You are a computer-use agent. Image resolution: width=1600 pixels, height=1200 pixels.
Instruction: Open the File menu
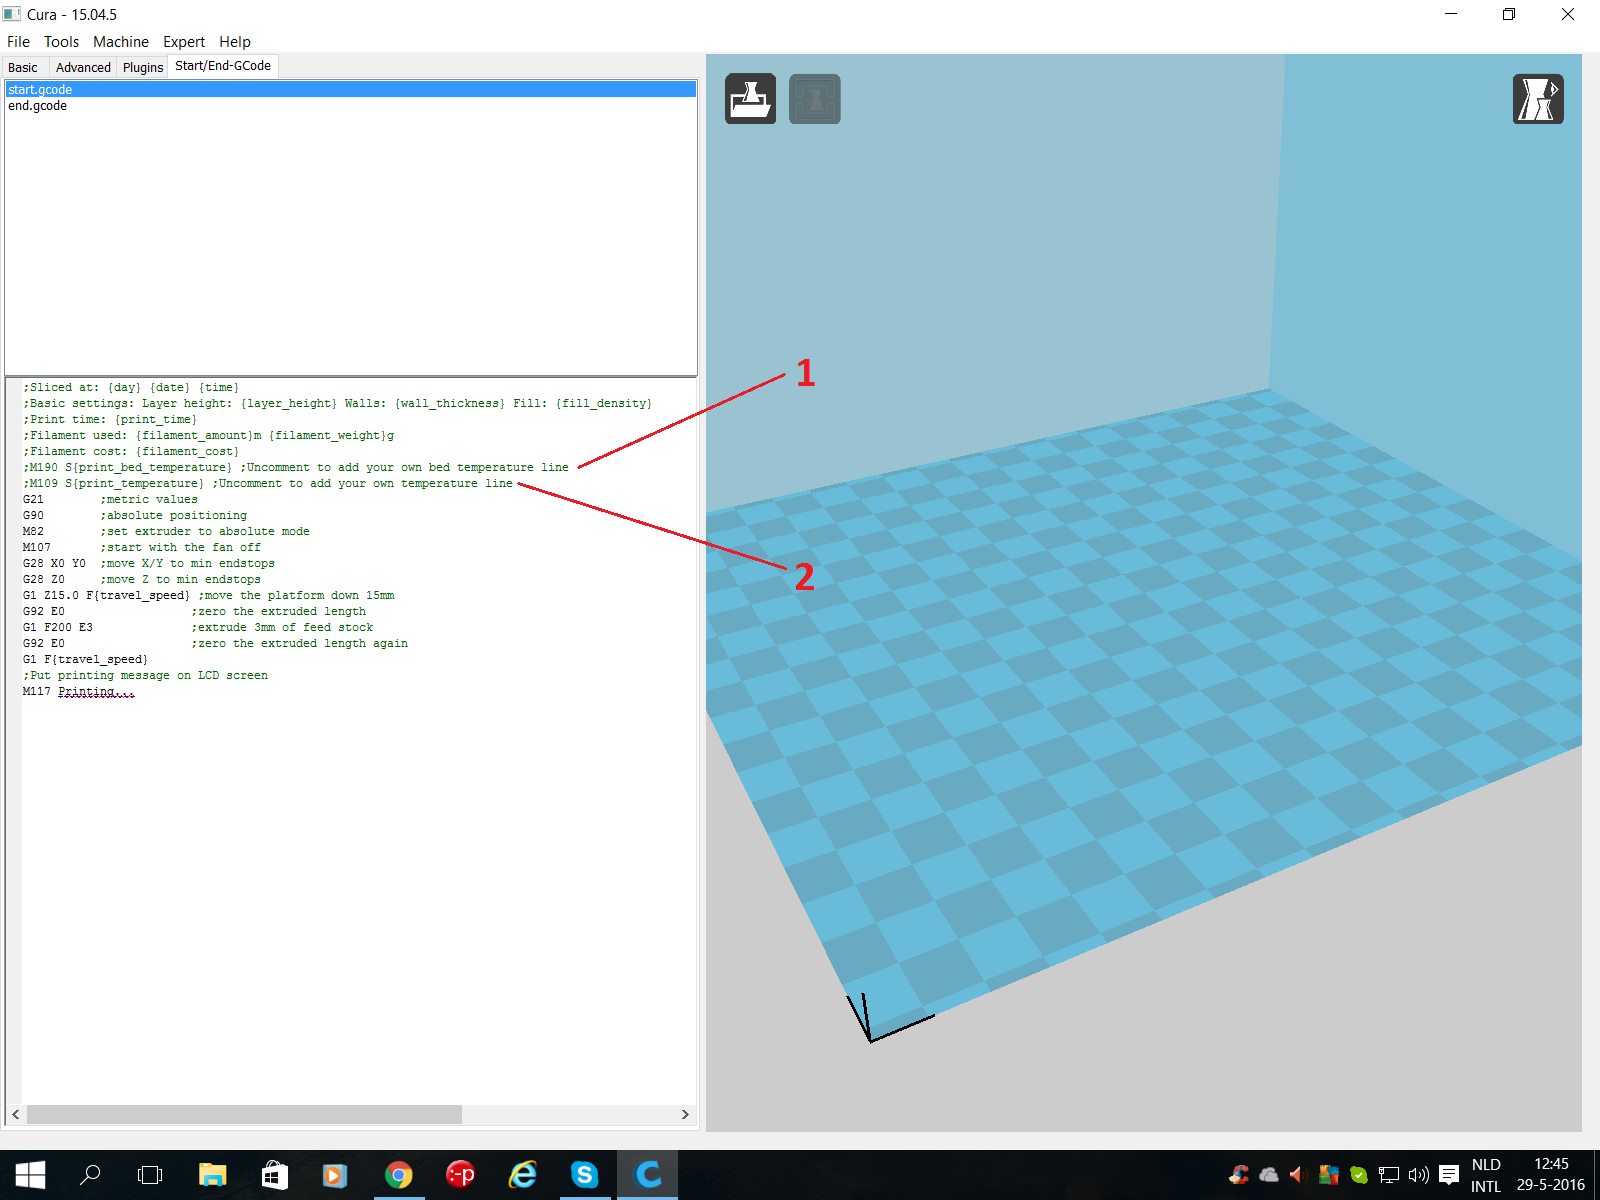pyautogui.click(x=18, y=42)
